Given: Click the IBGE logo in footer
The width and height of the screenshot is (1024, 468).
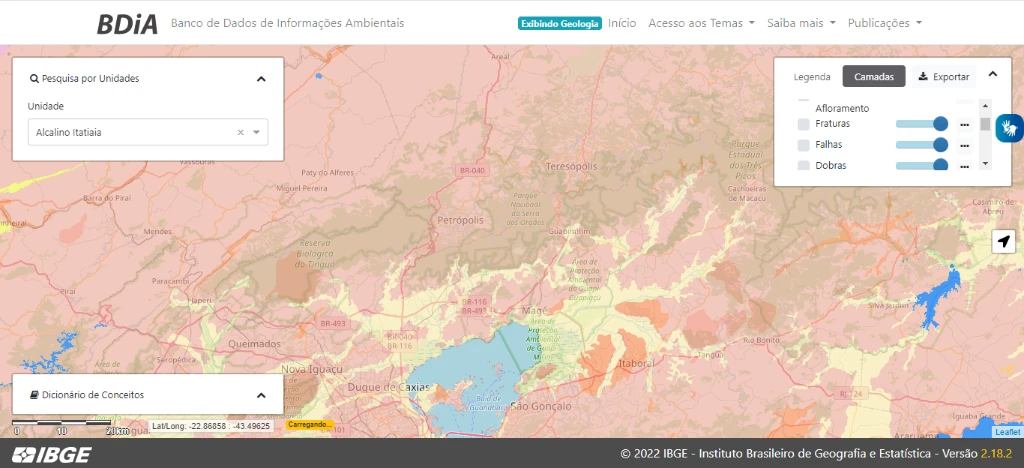Looking at the screenshot, I should point(52,454).
